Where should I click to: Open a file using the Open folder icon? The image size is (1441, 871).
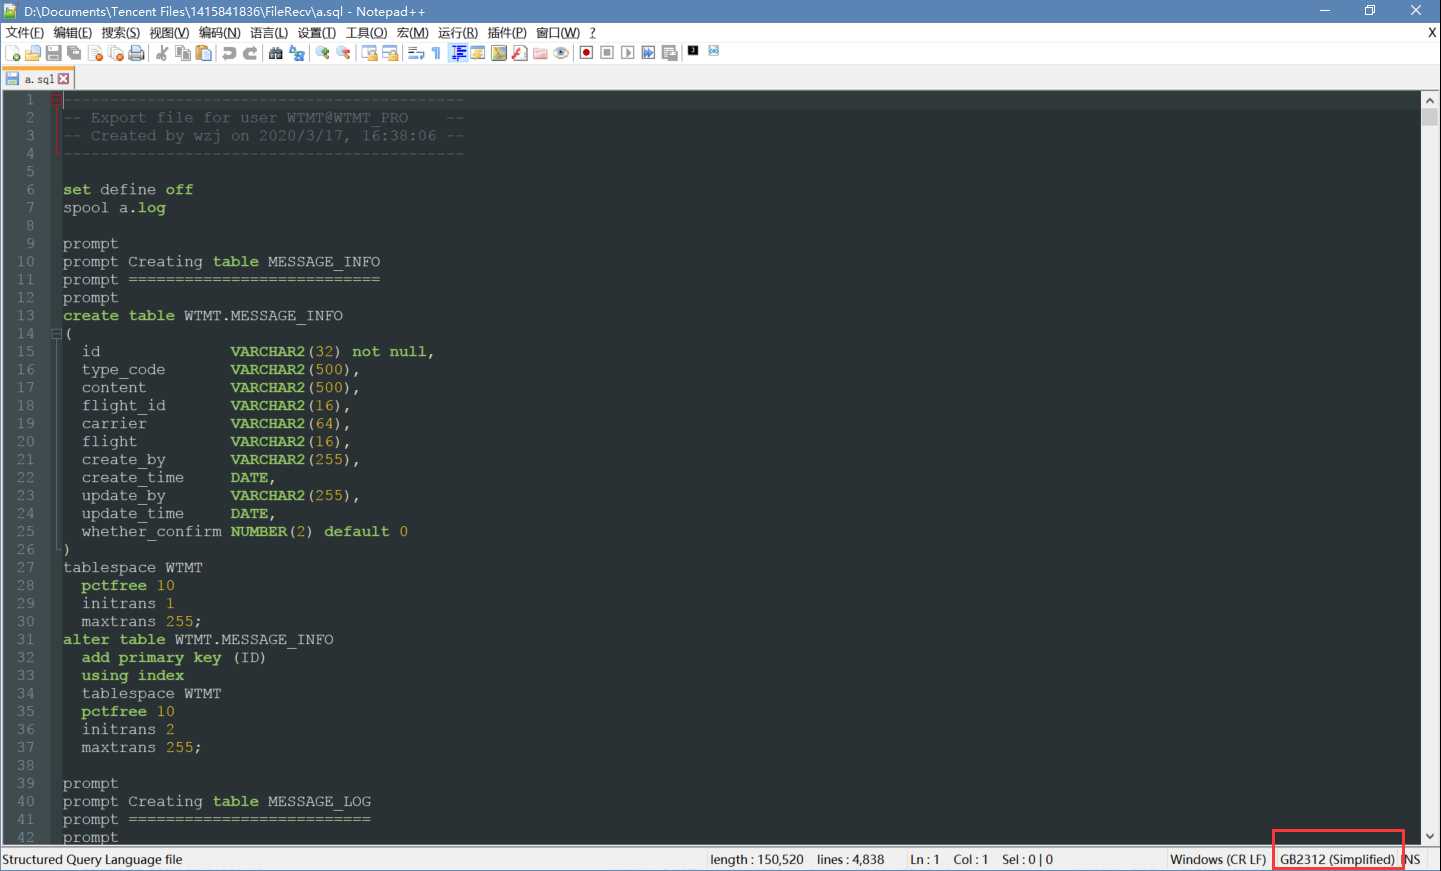tap(33, 53)
